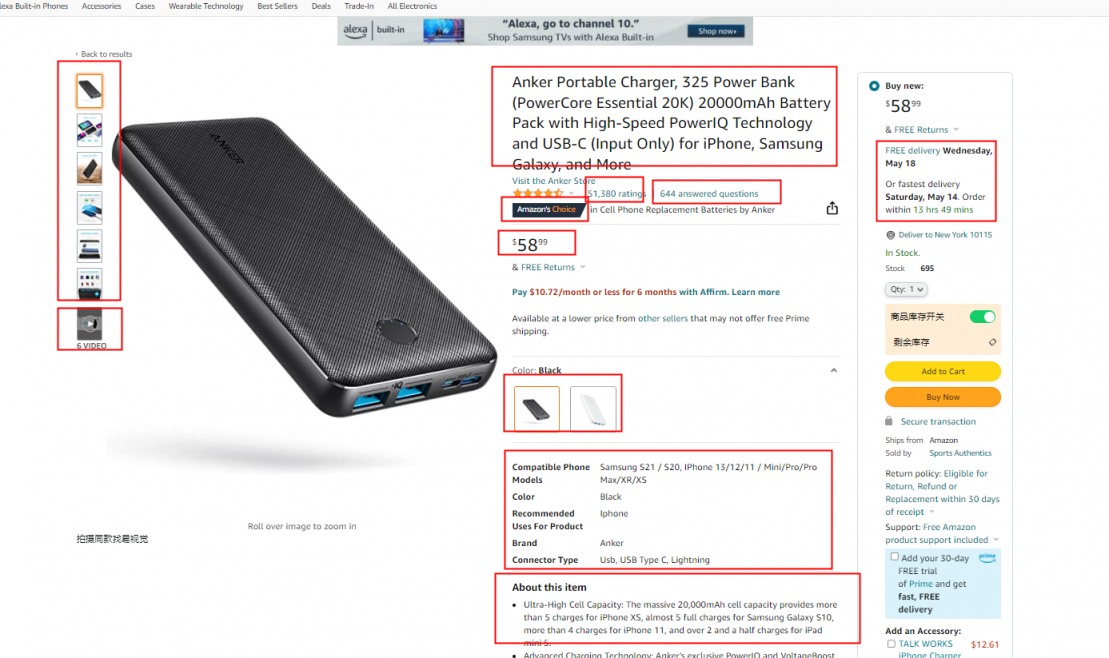Open the Deals menu item

(x=321, y=6)
